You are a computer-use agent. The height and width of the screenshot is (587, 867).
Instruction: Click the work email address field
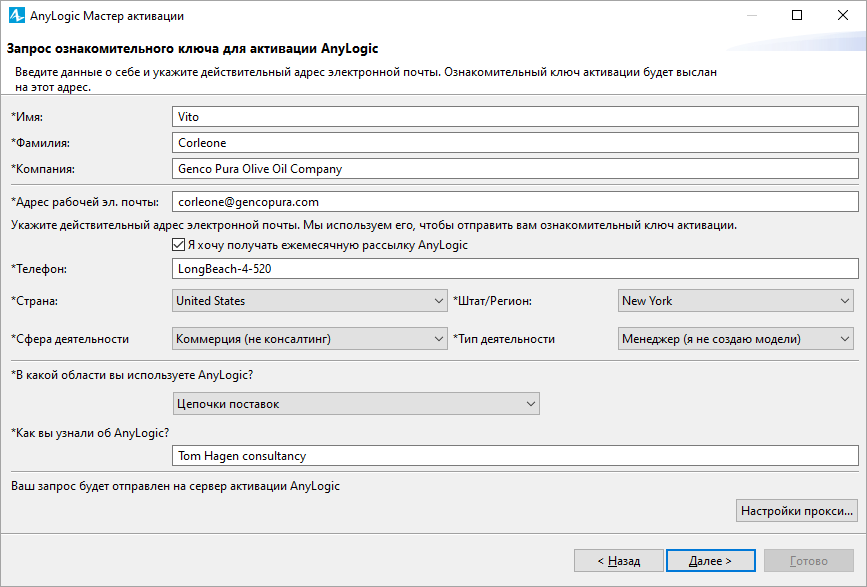point(515,202)
